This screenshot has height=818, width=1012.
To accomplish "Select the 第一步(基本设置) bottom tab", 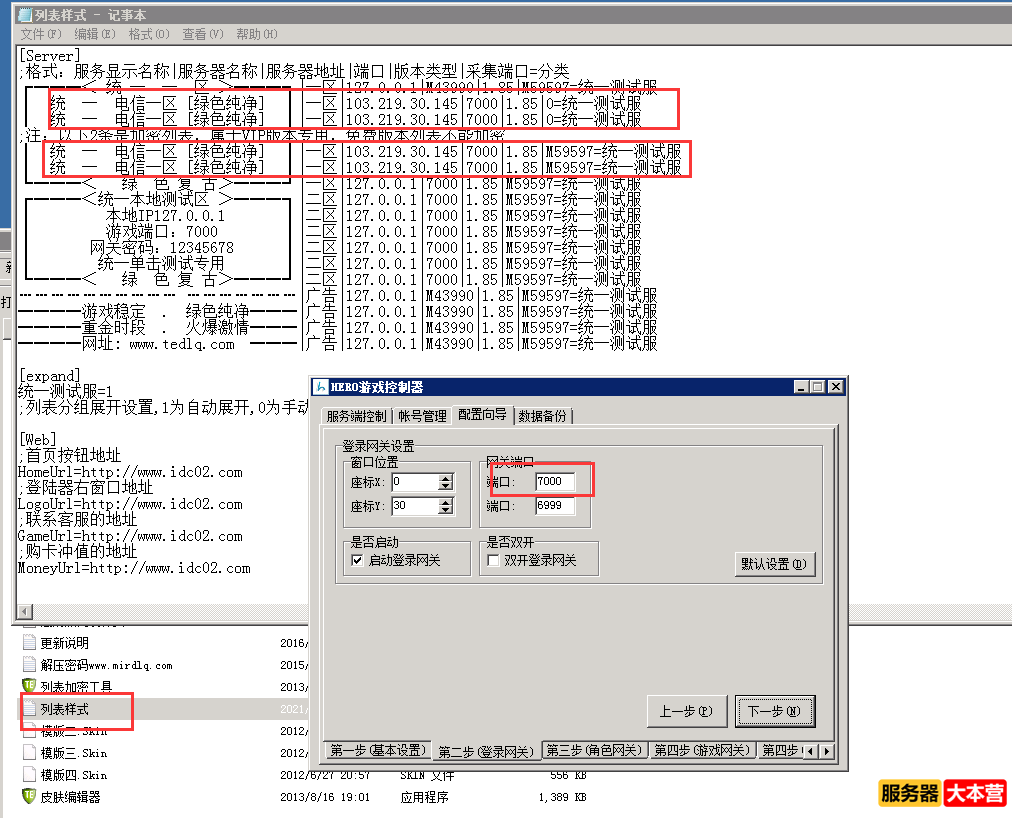I will pos(378,750).
